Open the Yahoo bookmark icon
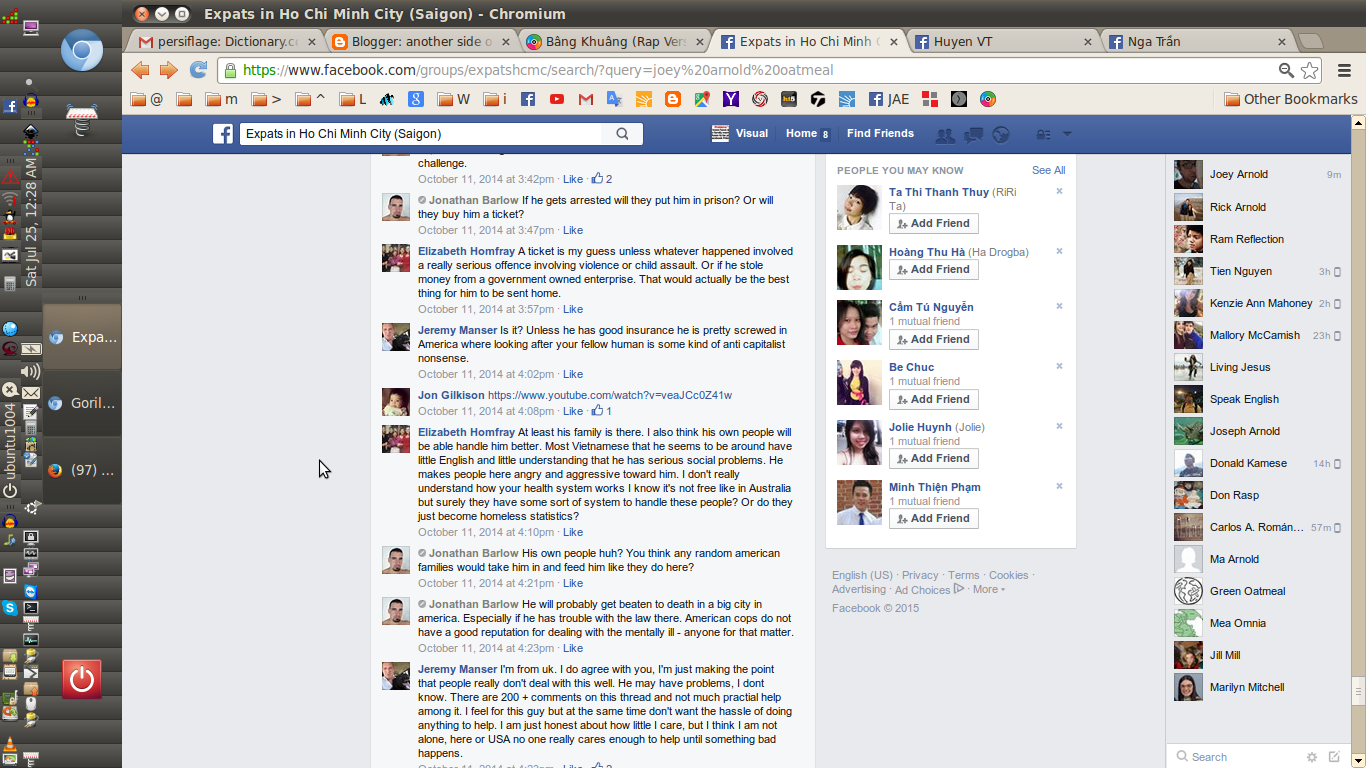Image resolution: width=1366 pixels, height=768 pixels. point(731,99)
